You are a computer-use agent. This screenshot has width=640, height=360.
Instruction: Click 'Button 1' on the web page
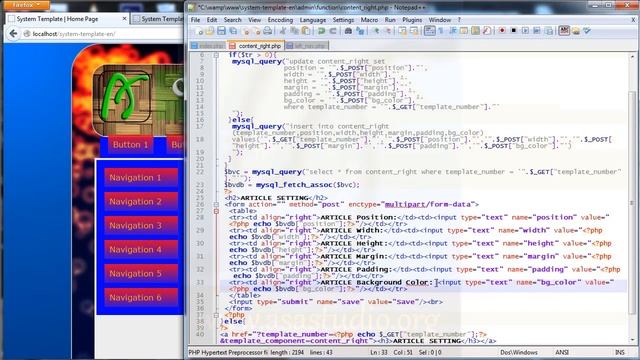coord(131,145)
